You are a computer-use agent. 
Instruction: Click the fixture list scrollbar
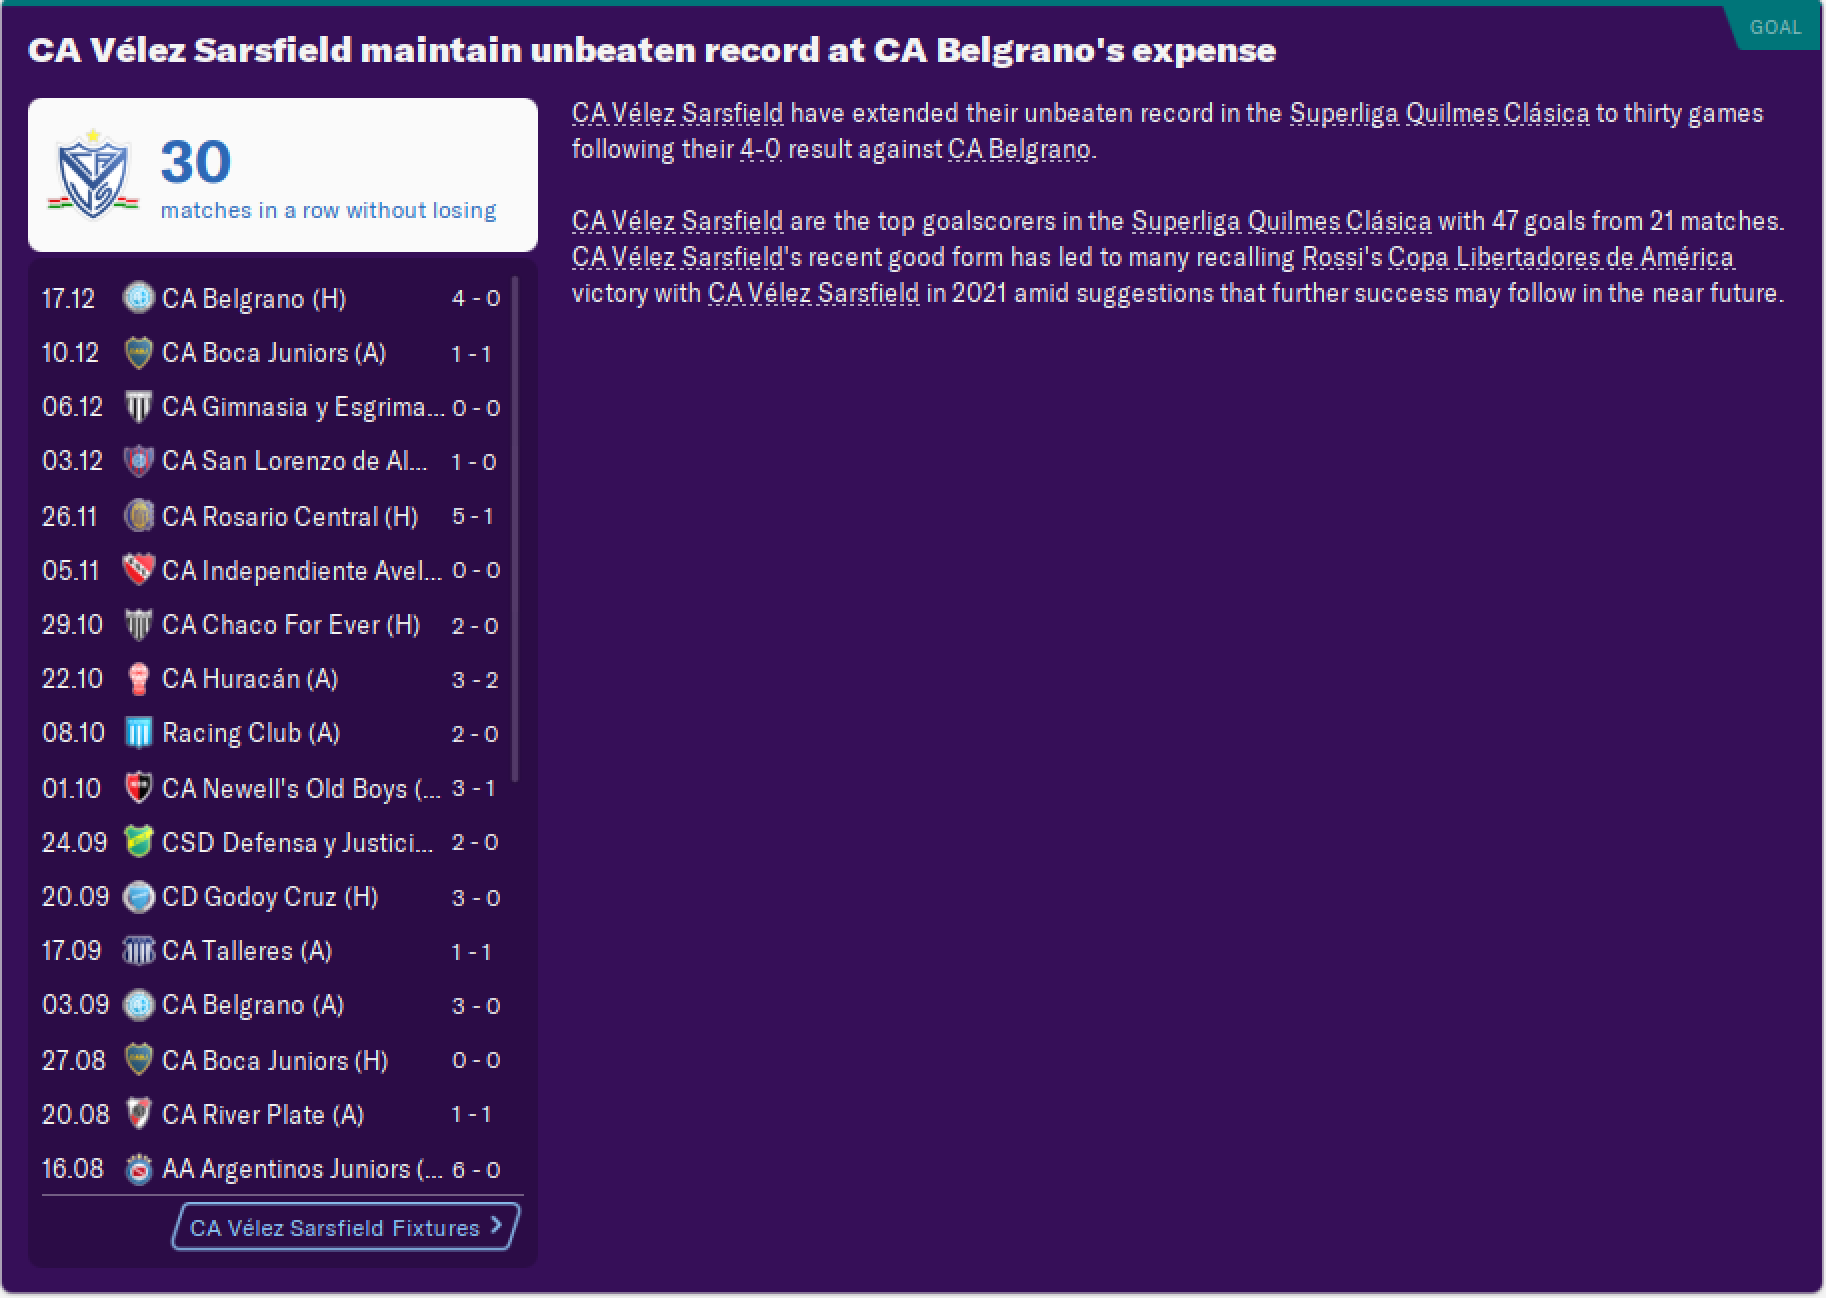point(515,530)
